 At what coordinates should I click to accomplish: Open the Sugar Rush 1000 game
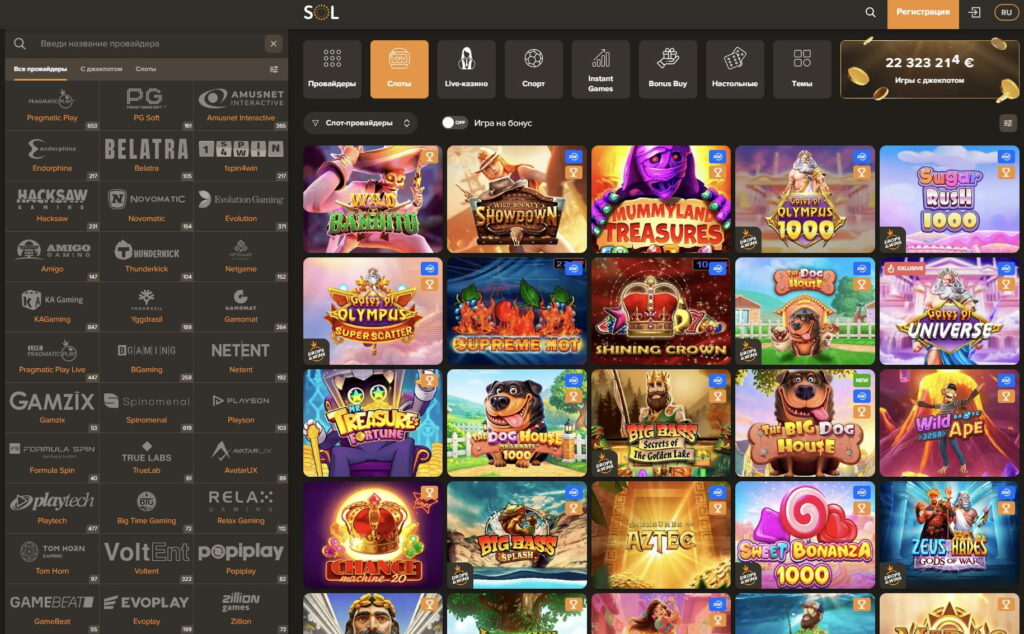(949, 199)
